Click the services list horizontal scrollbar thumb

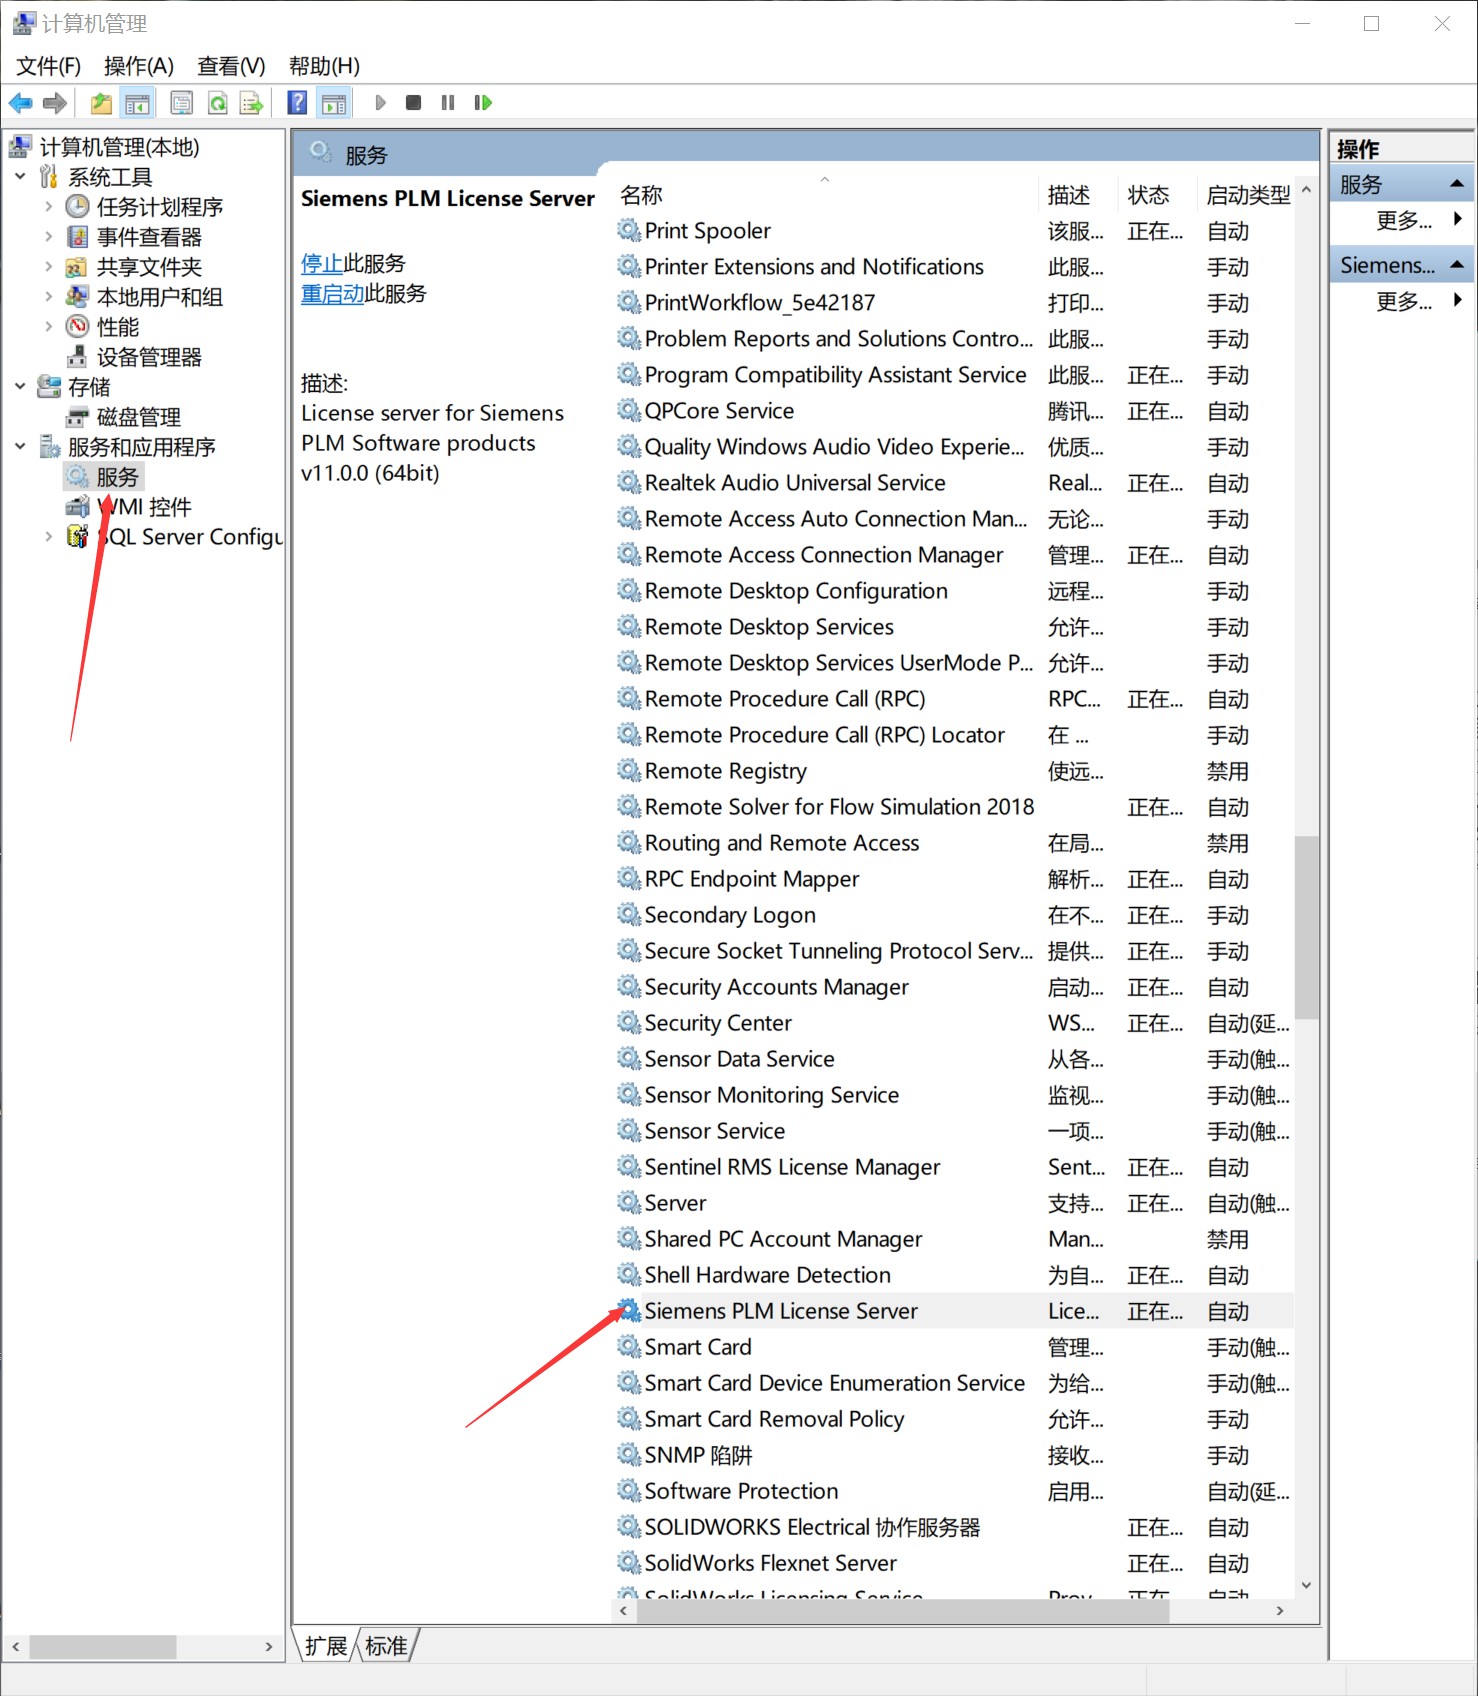pos(903,1611)
